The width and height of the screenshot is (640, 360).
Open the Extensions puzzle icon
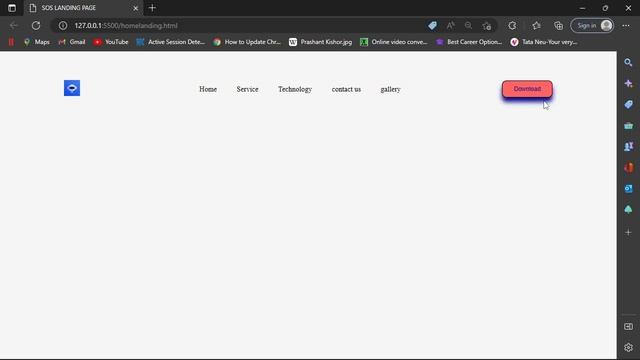[512, 25]
